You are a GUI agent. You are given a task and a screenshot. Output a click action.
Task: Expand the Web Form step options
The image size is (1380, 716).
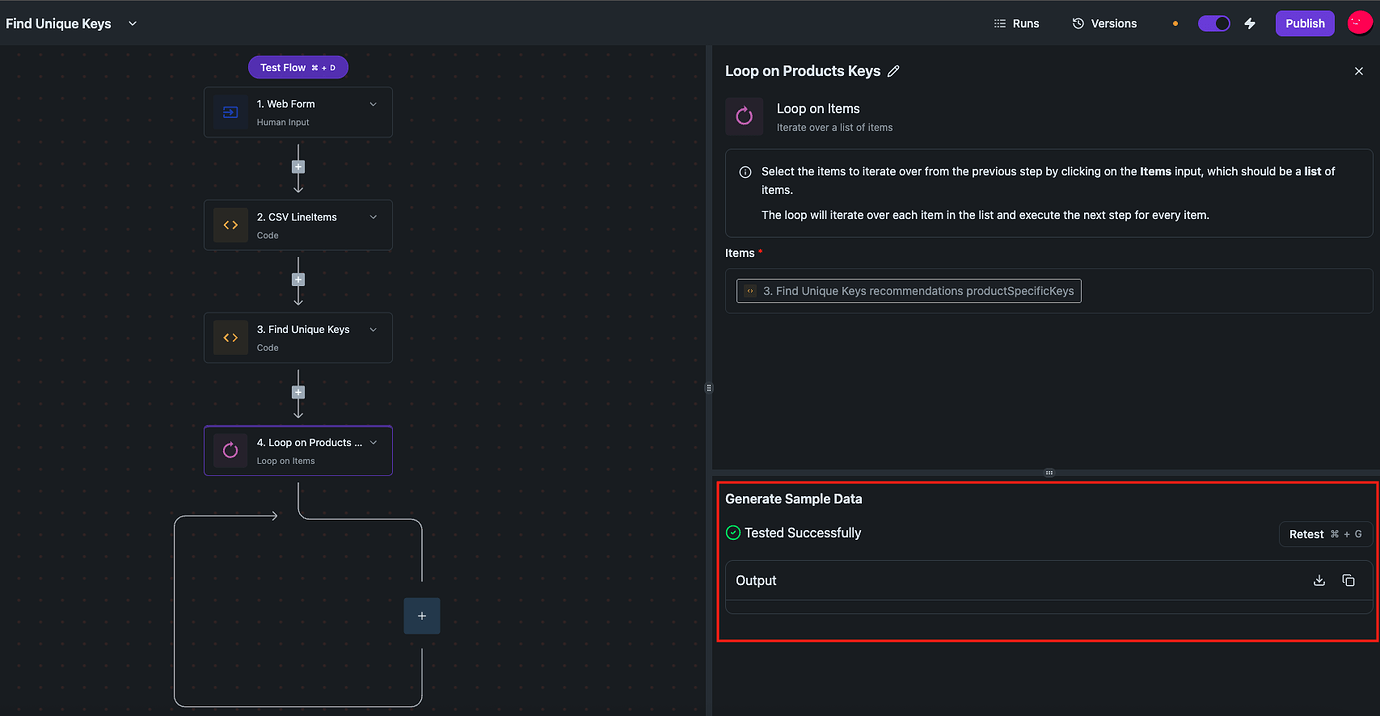point(373,104)
